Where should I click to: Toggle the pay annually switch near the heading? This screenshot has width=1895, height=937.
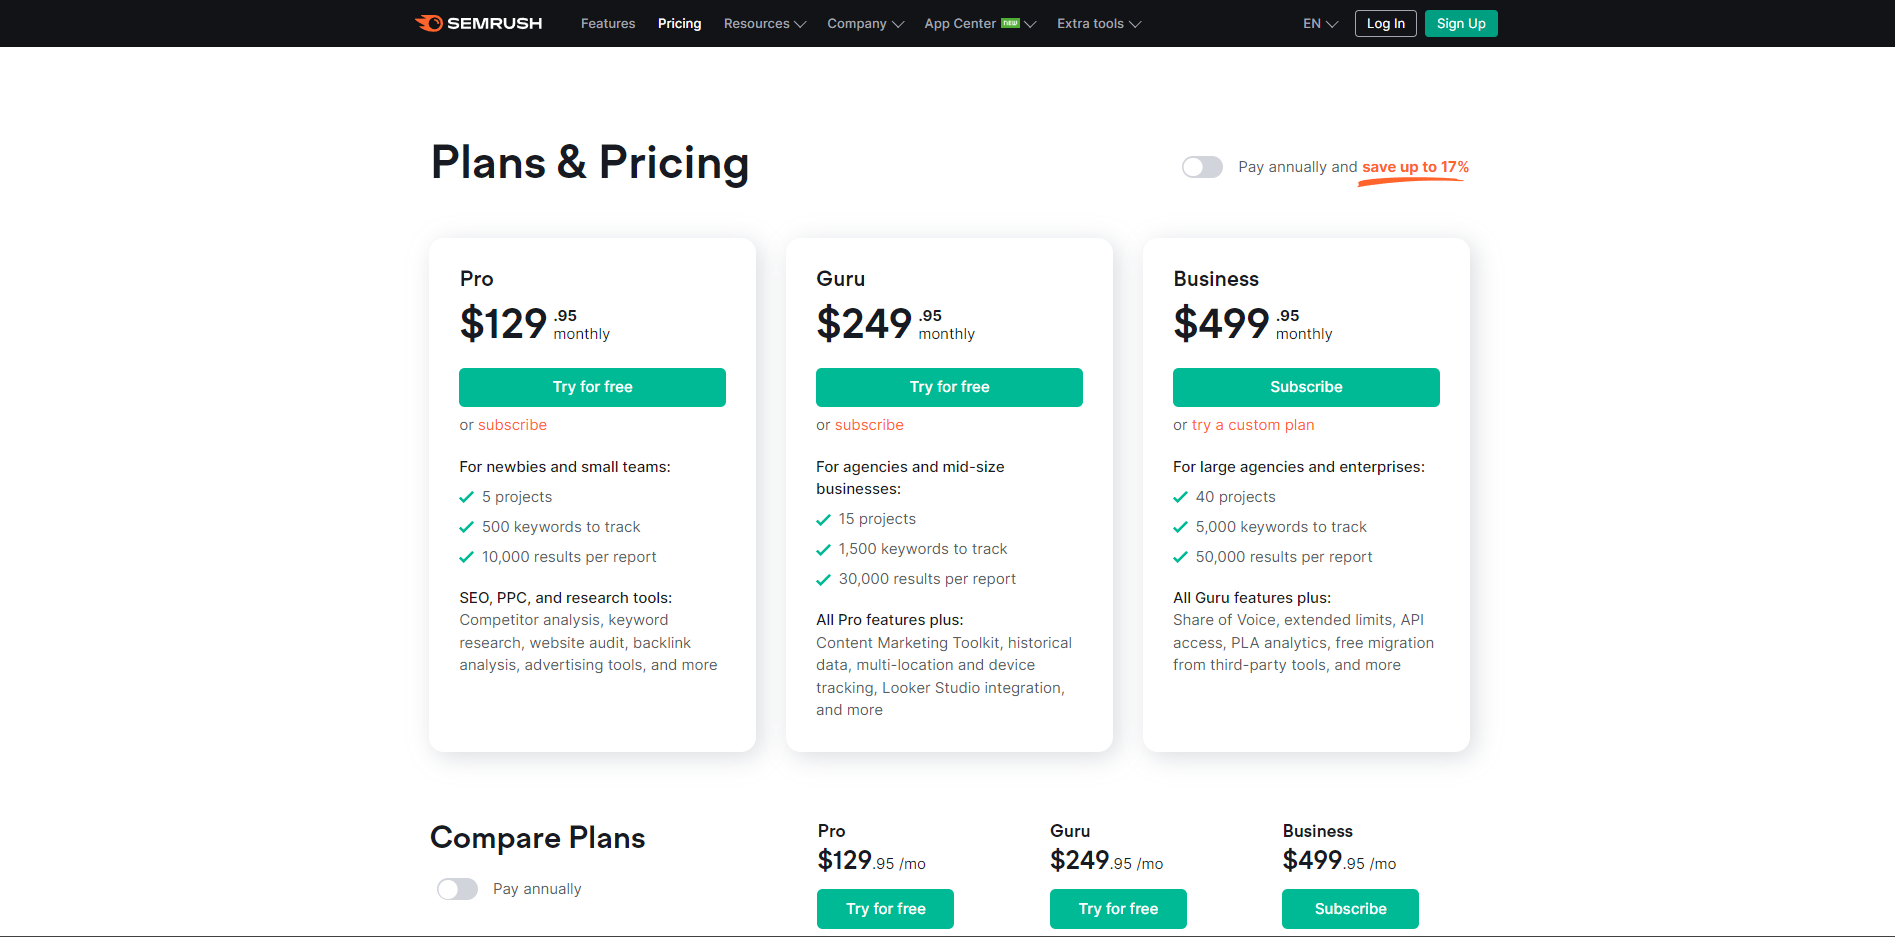click(x=1202, y=167)
